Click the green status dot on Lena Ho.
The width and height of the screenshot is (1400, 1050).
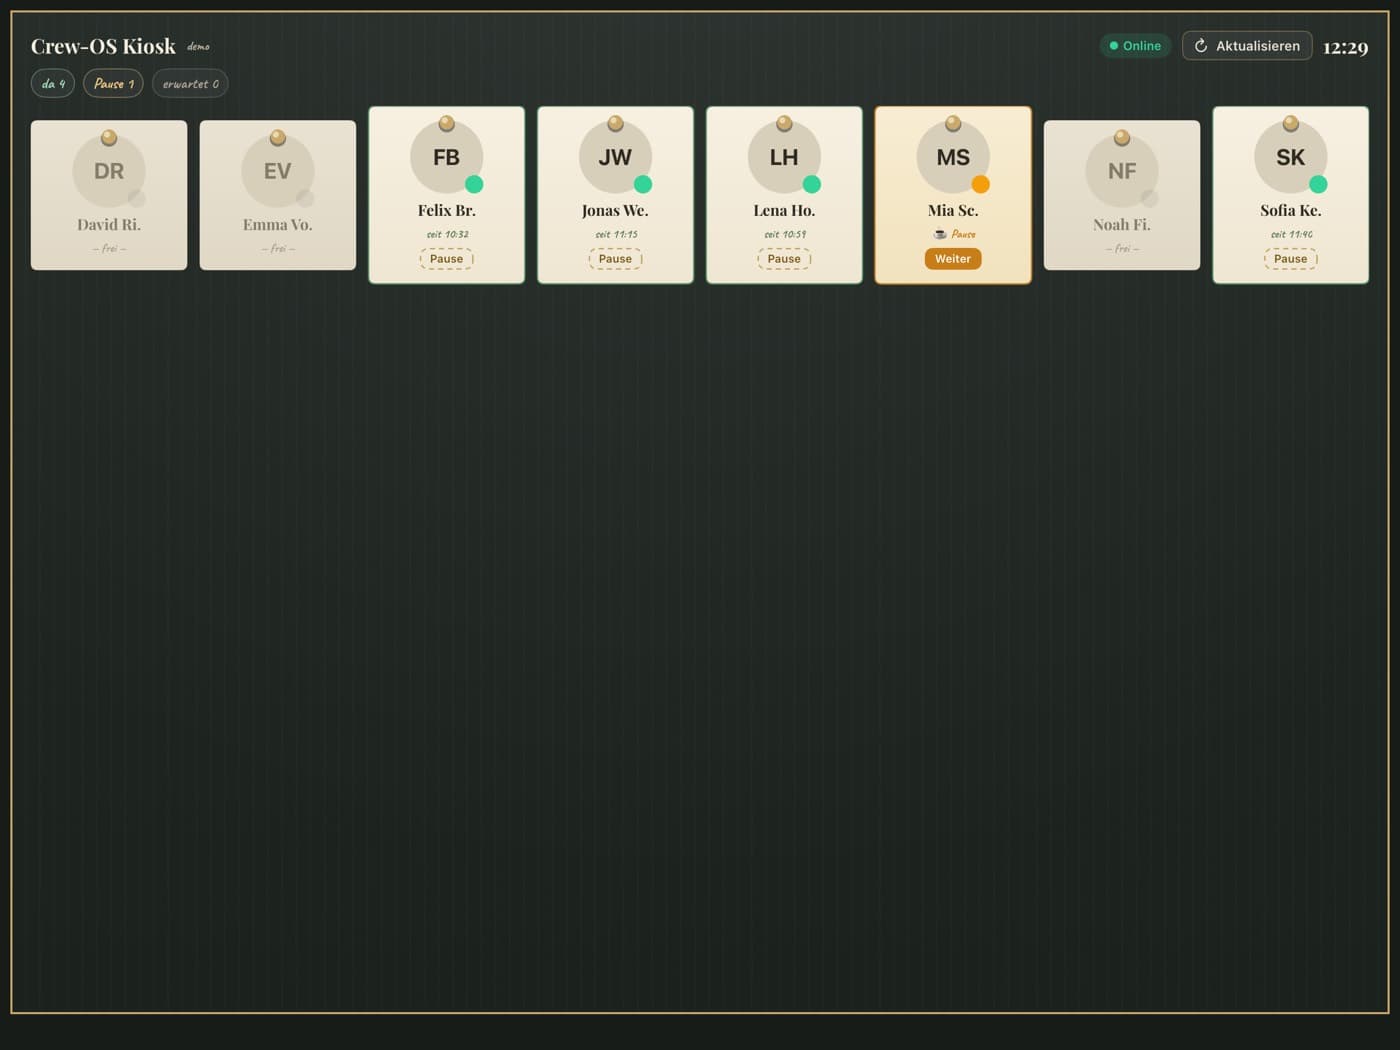(812, 184)
